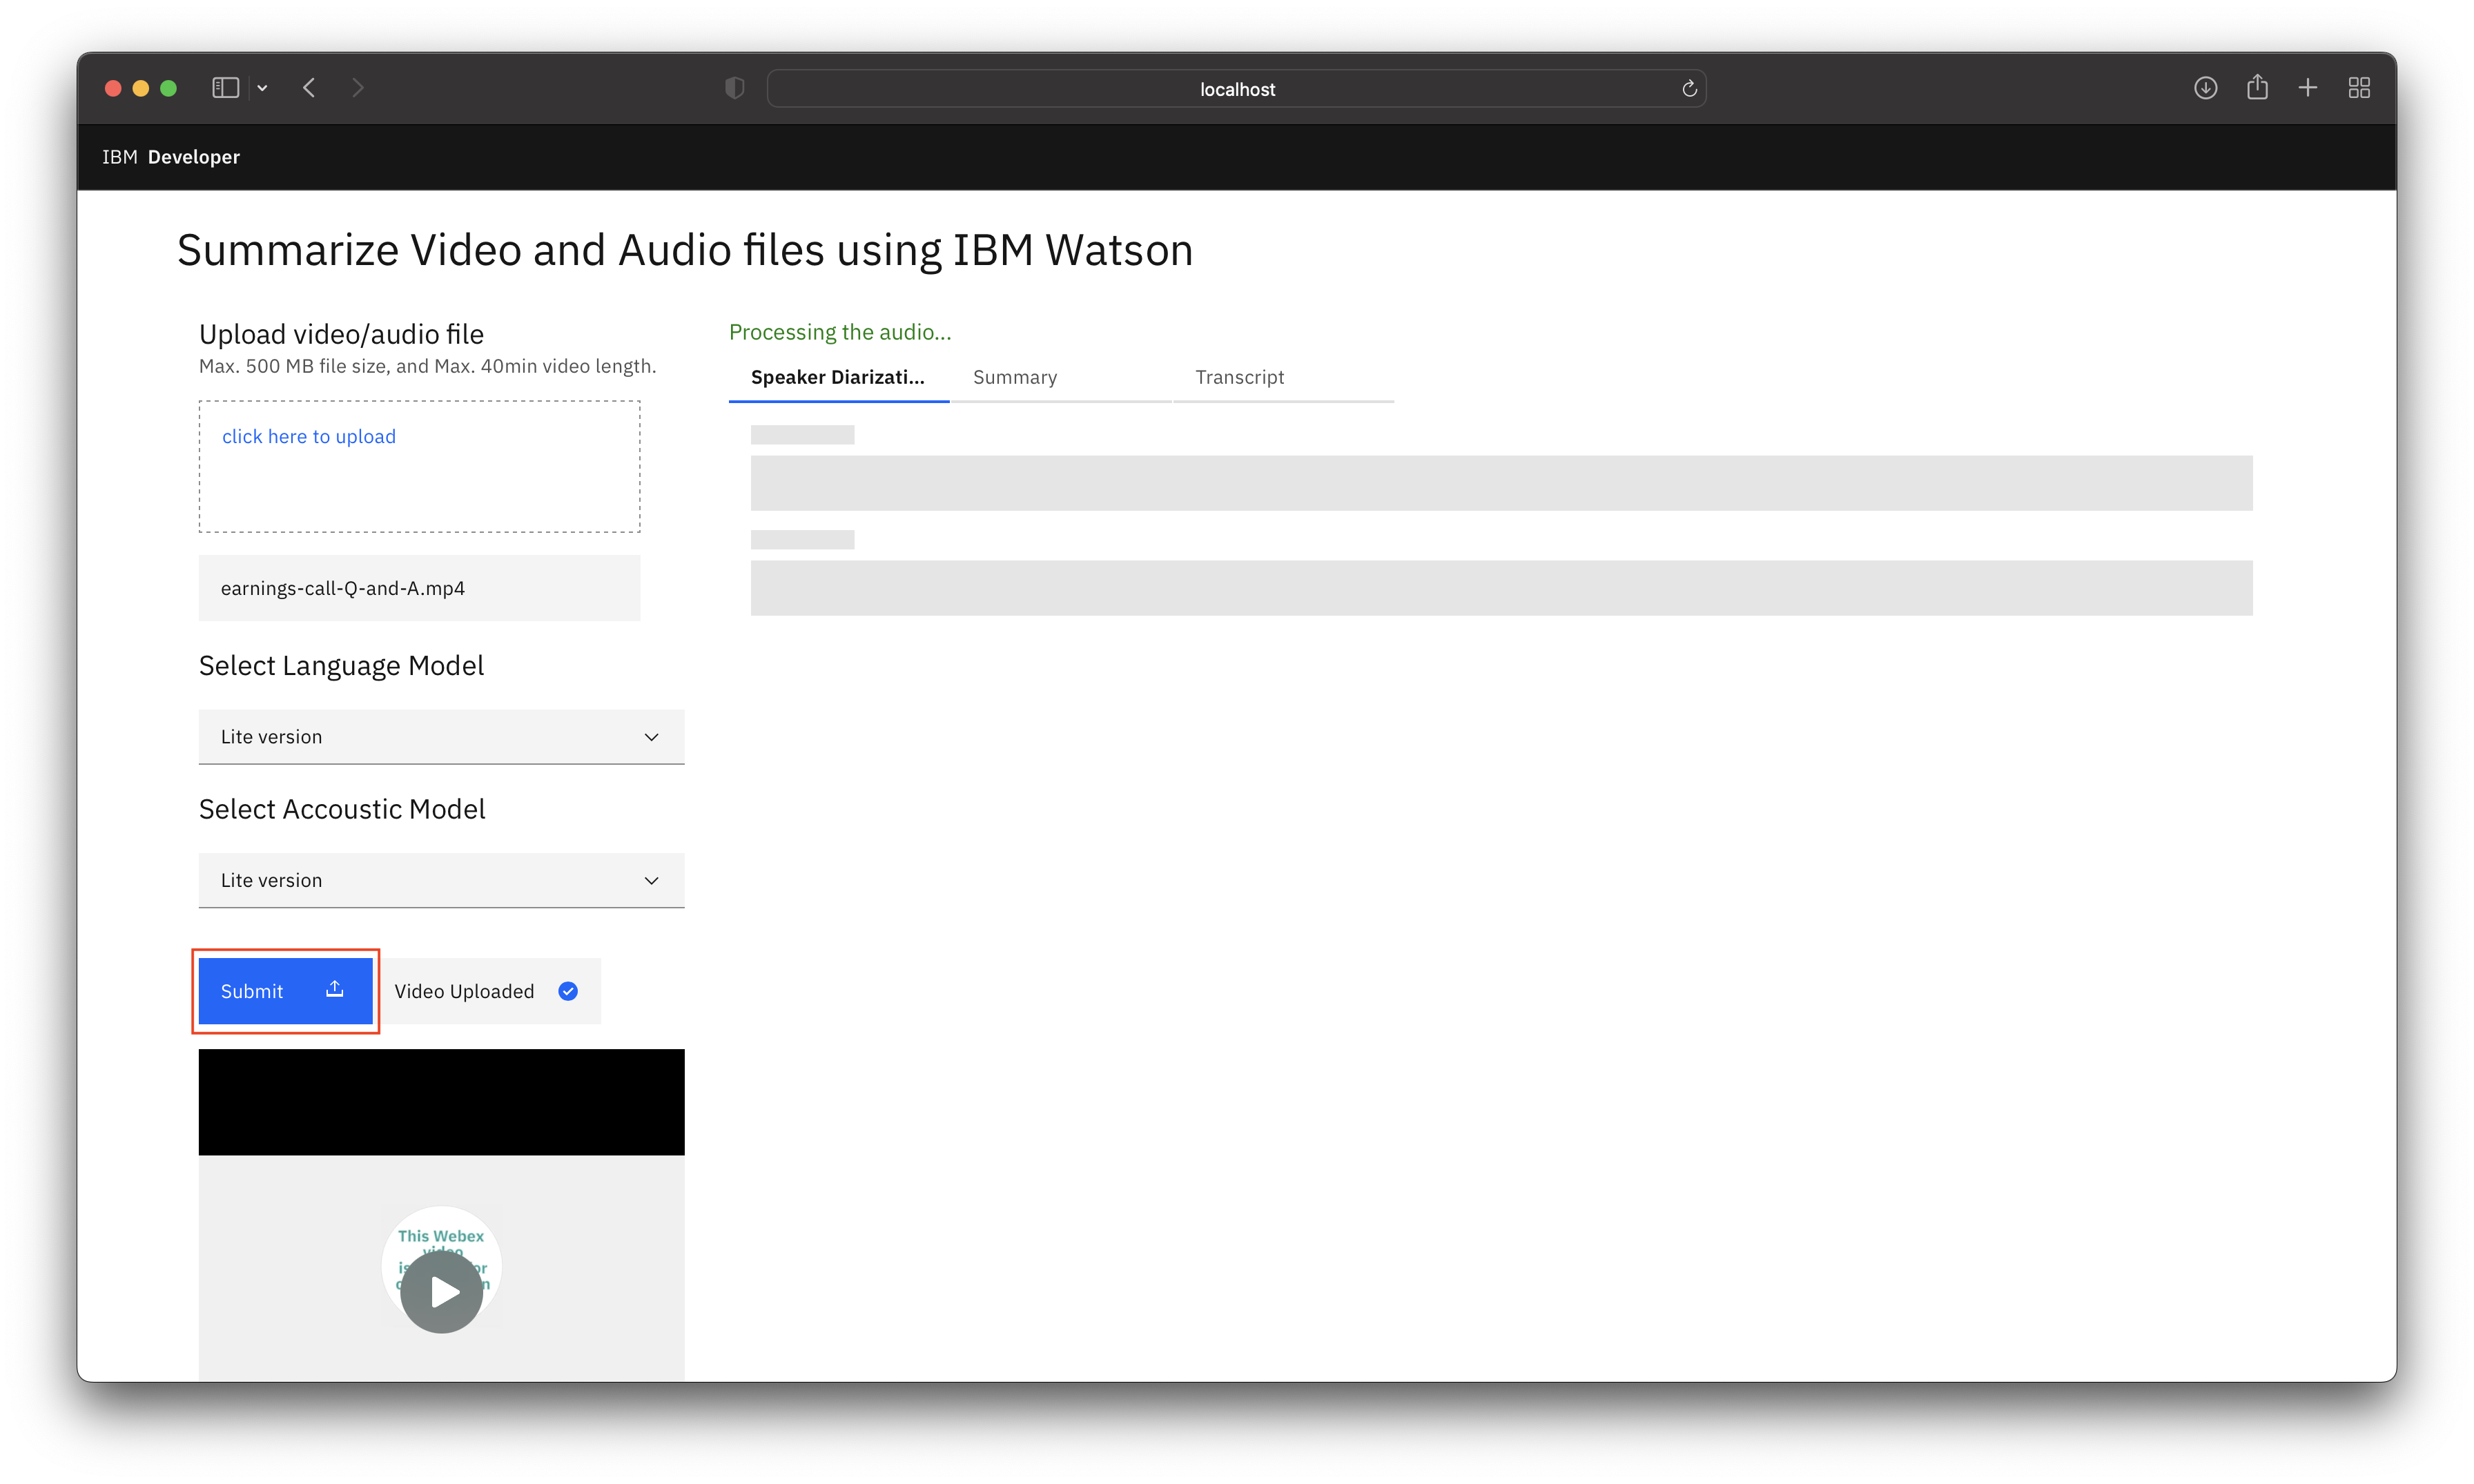Go back with the browser back arrow
Screen dimensions: 2474x1484
point(309,88)
